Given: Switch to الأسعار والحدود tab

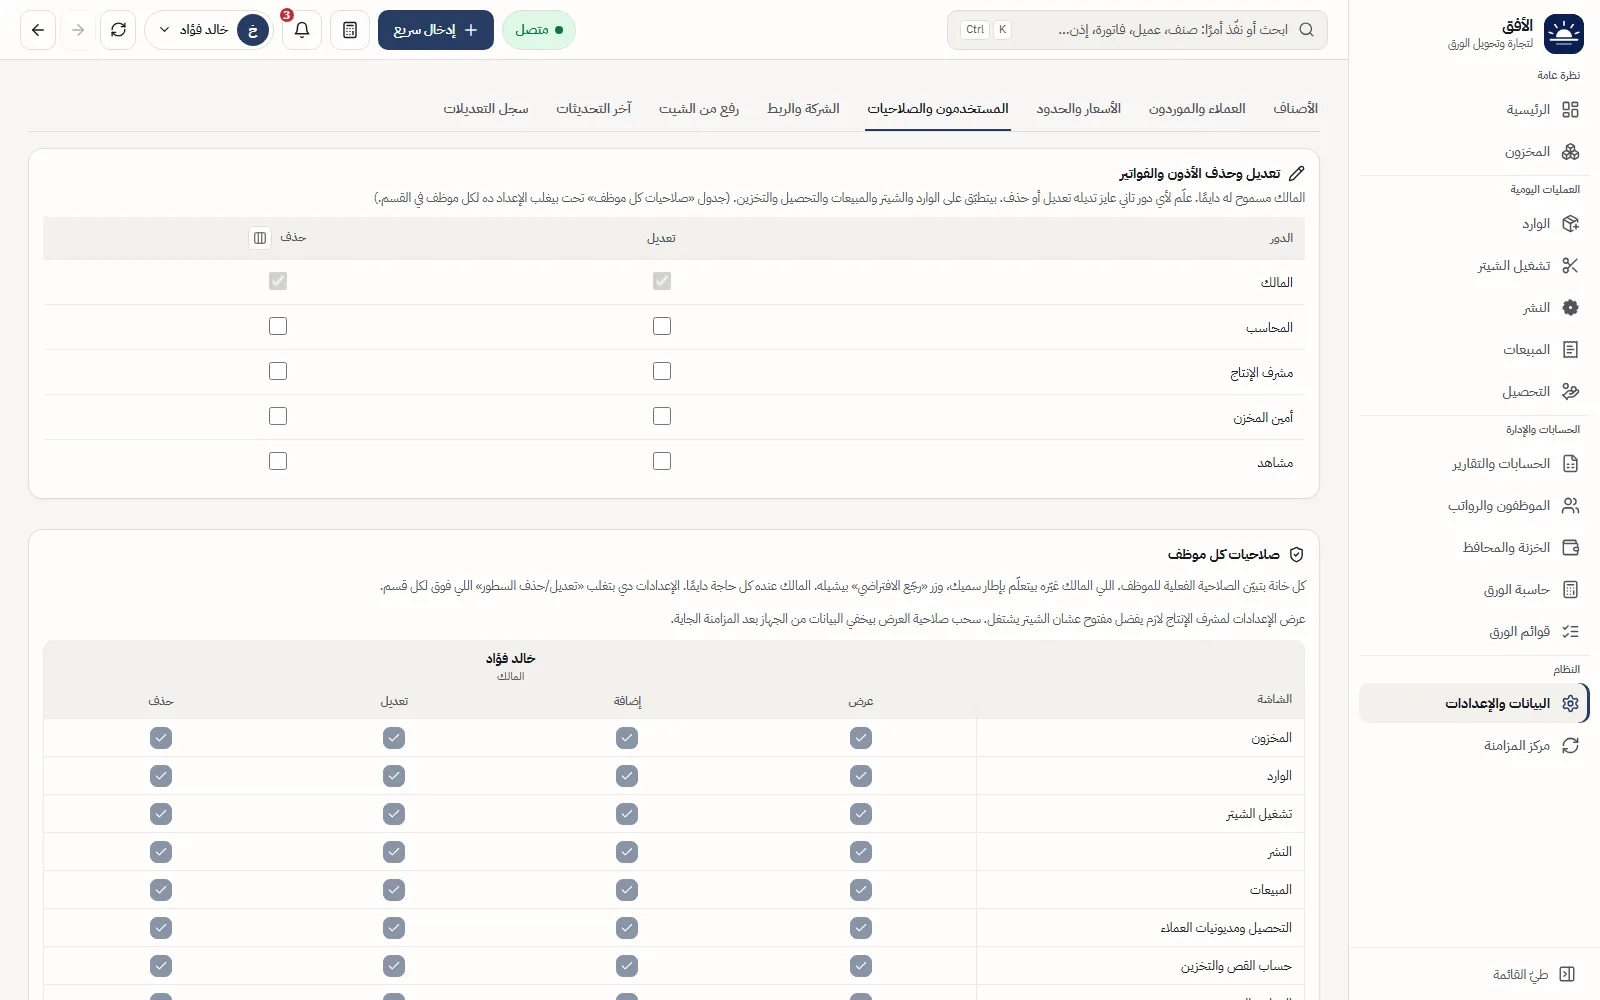Looking at the screenshot, I should [x=1078, y=109].
